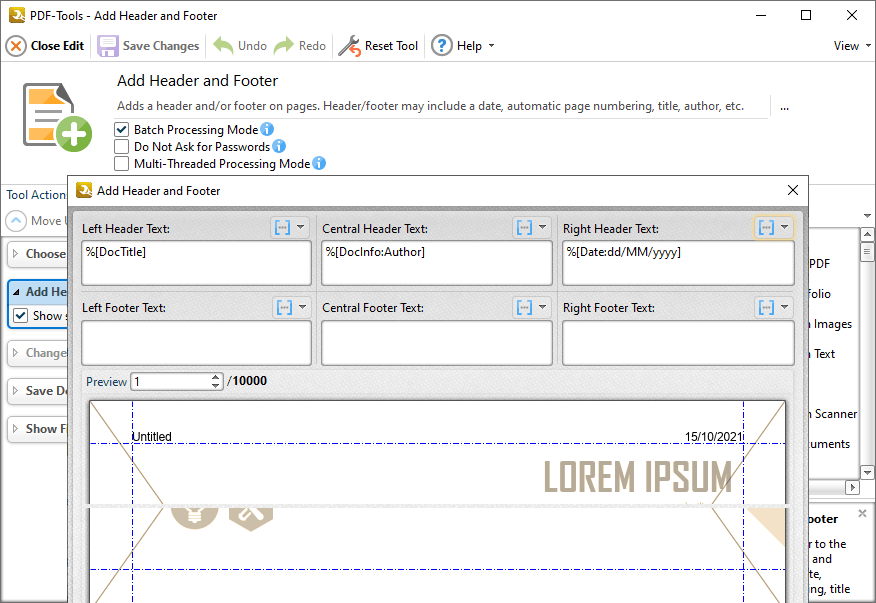The image size is (876, 603).
Task: Click the Save Changes disk icon
Action: tap(107, 45)
